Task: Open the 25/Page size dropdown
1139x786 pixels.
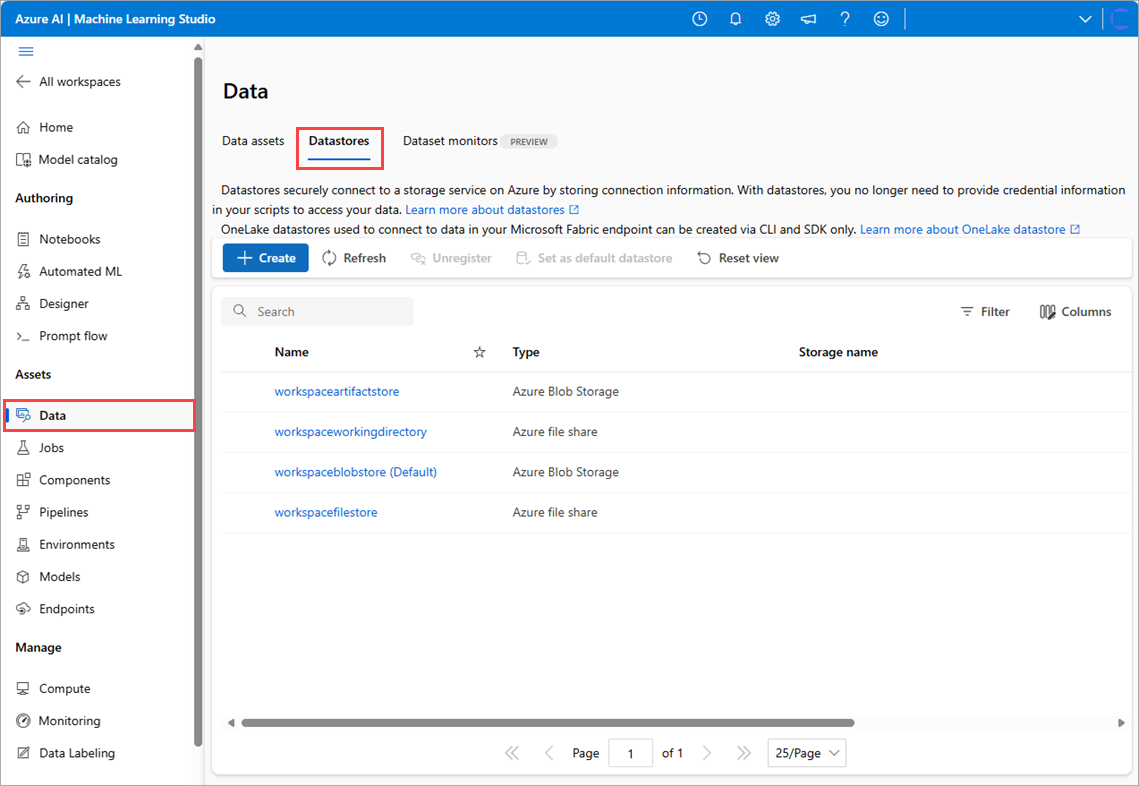Action: [806, 753]
